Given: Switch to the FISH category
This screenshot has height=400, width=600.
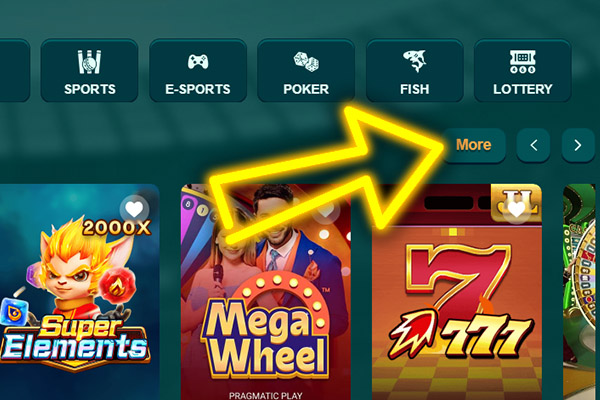Looking at the screenshot, I should (x=414, y=70).
